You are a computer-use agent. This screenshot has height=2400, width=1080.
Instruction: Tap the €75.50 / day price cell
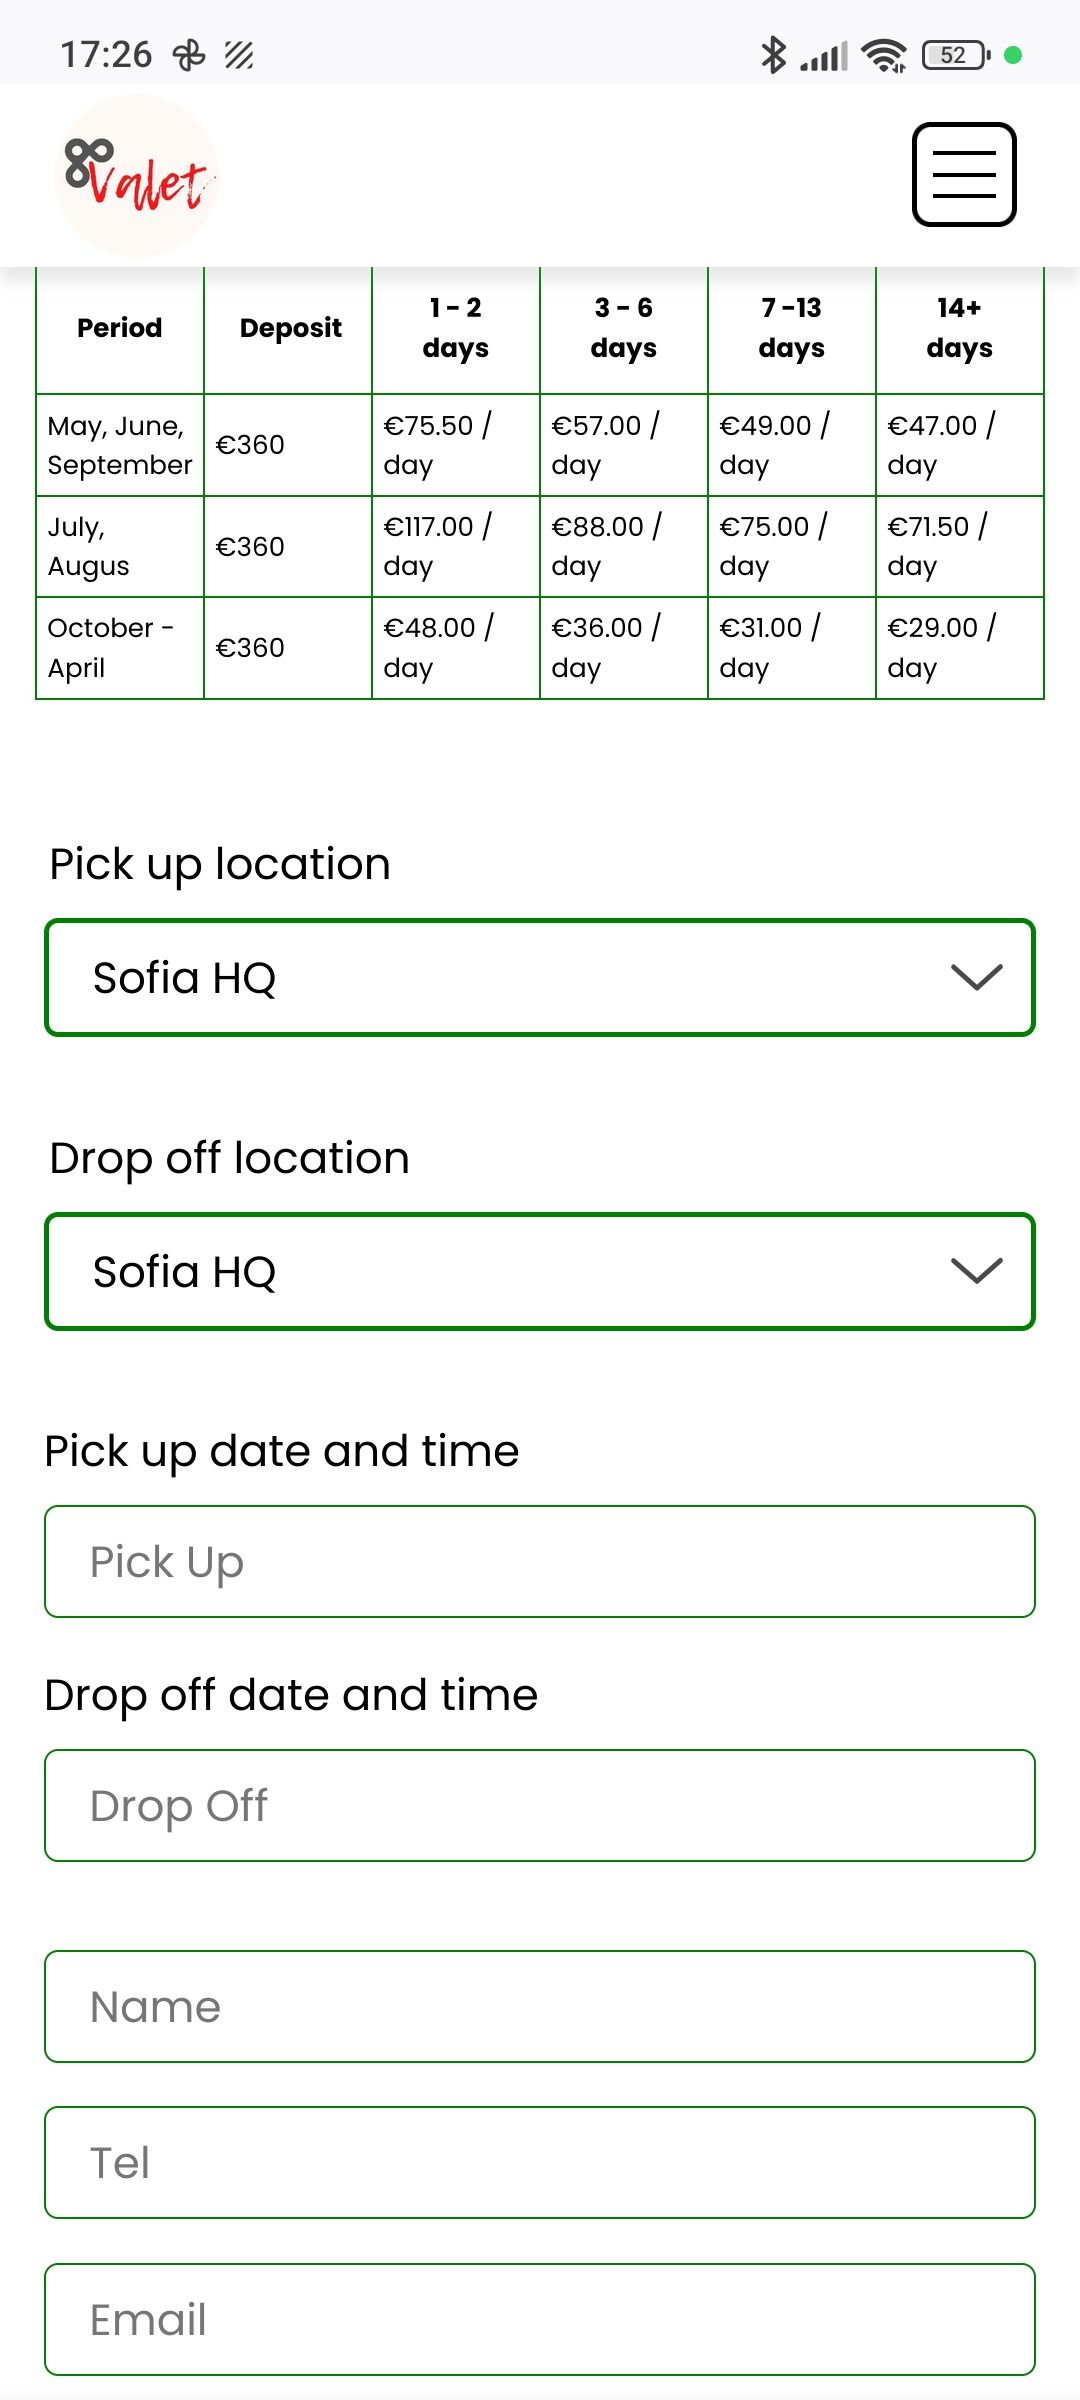coord(455,445)
